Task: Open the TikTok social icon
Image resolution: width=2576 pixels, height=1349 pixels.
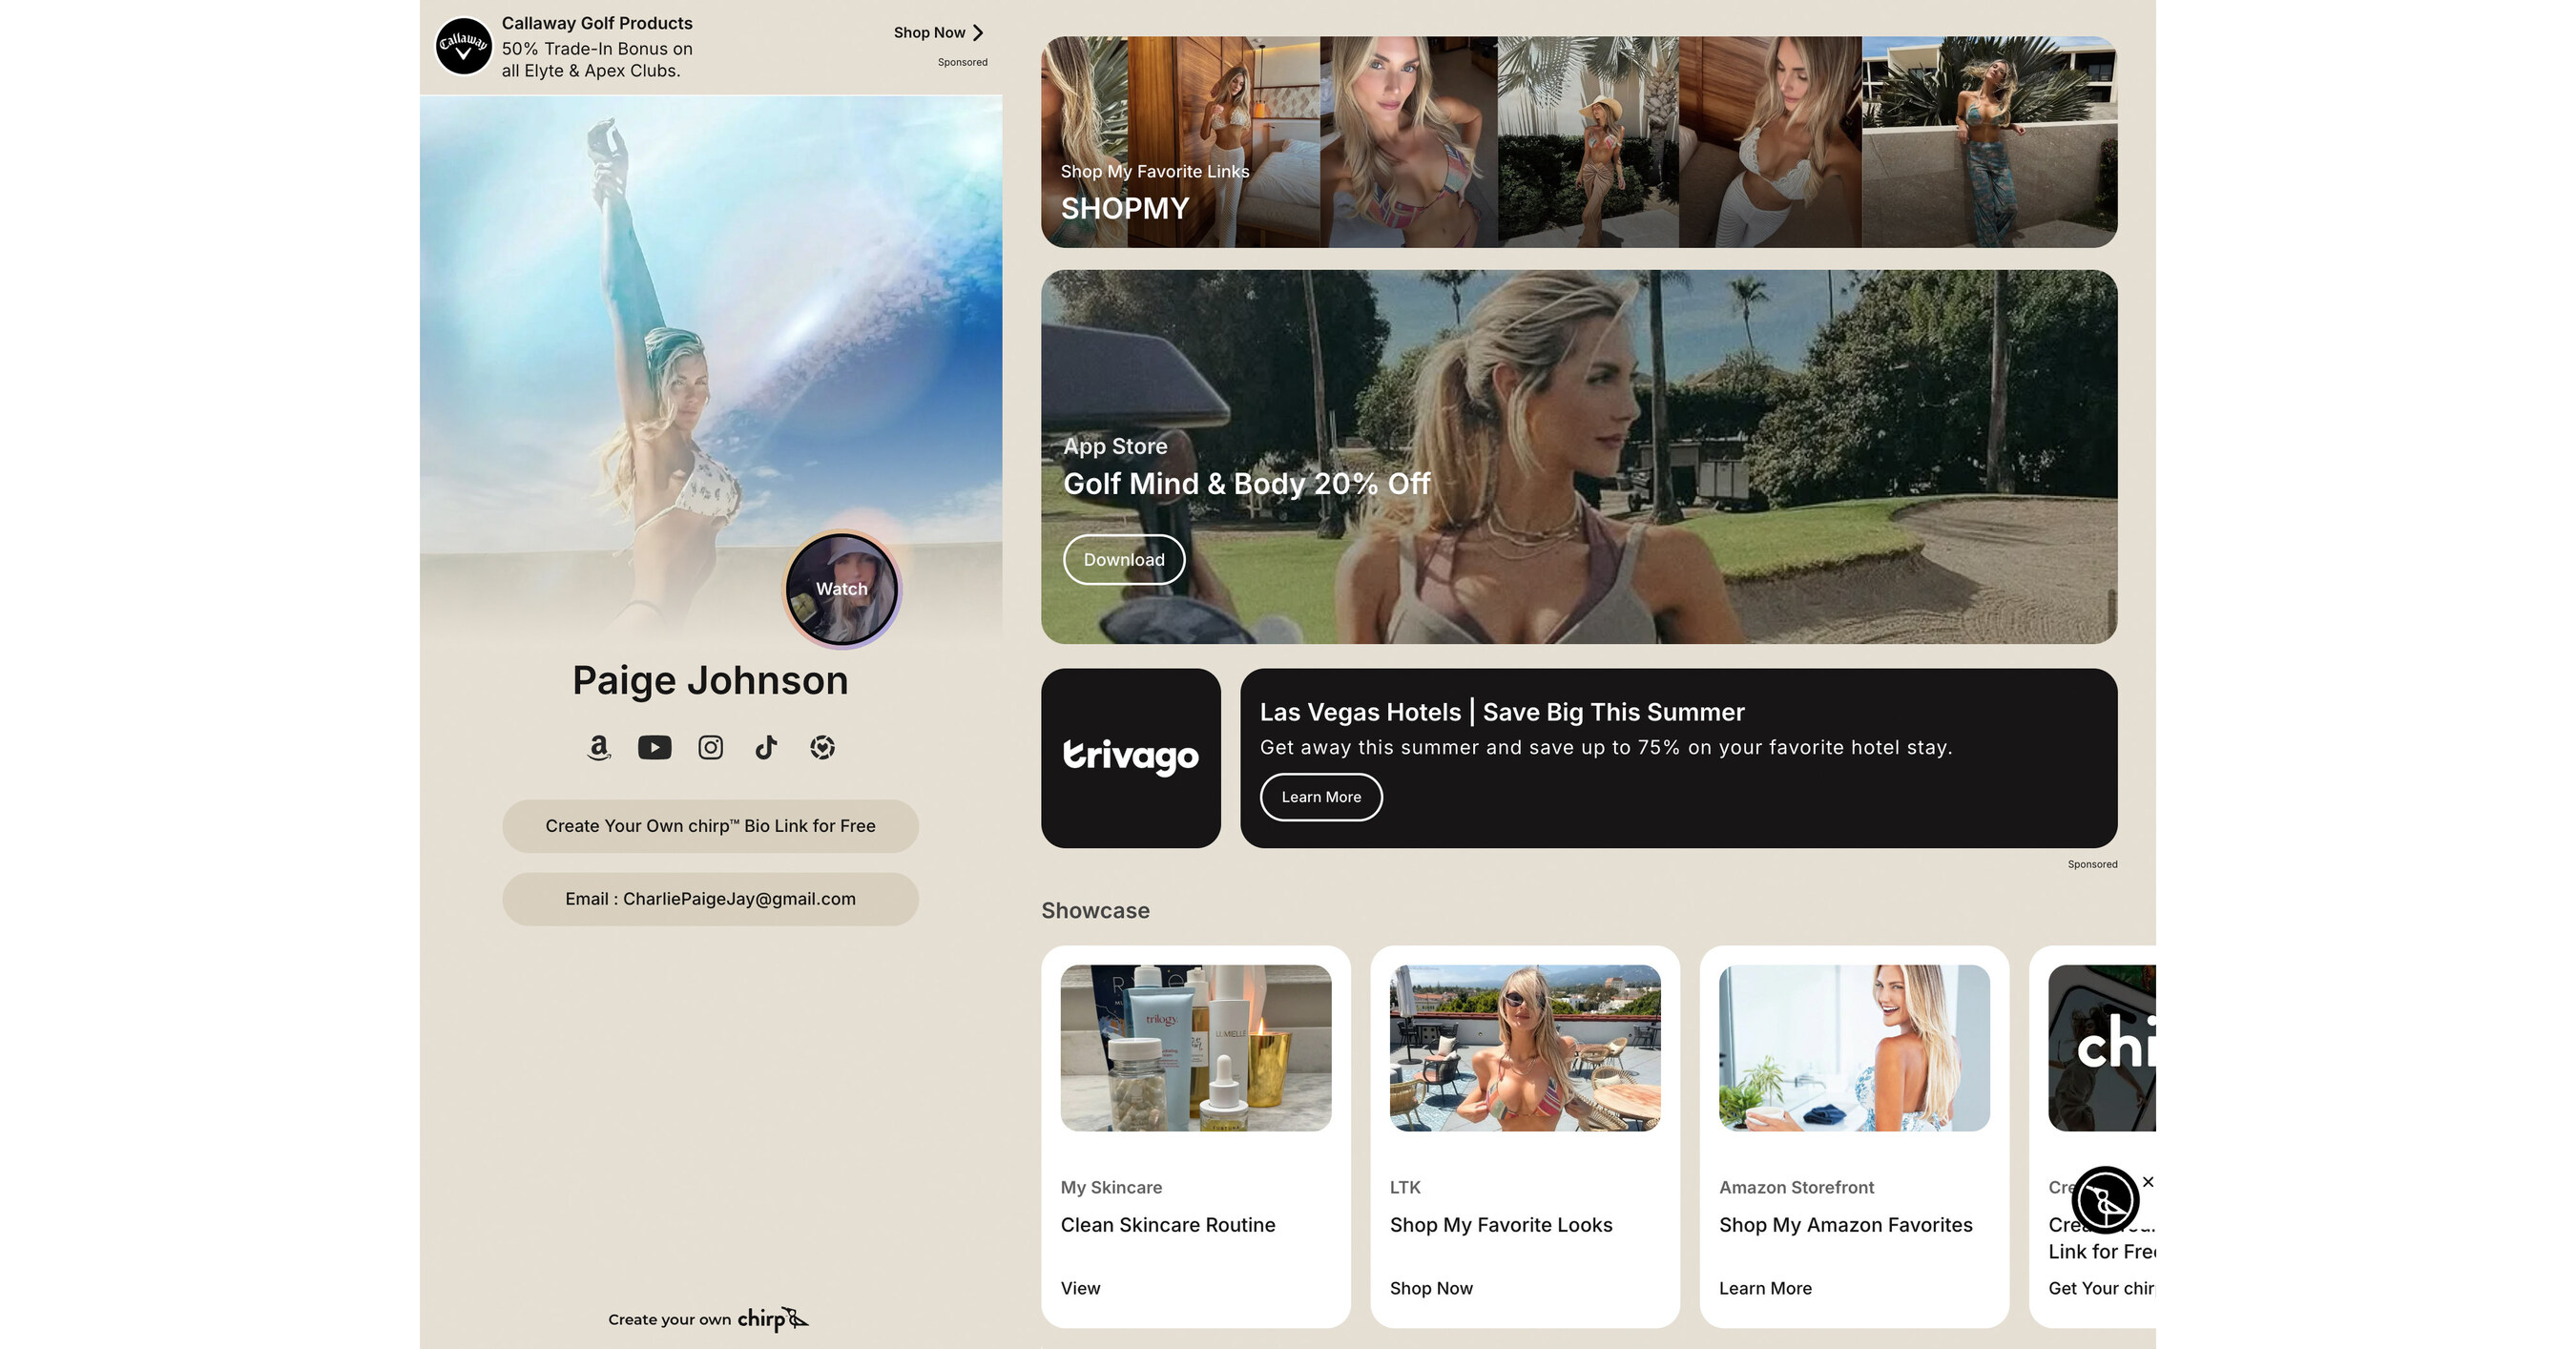Action: pos(766,748)
